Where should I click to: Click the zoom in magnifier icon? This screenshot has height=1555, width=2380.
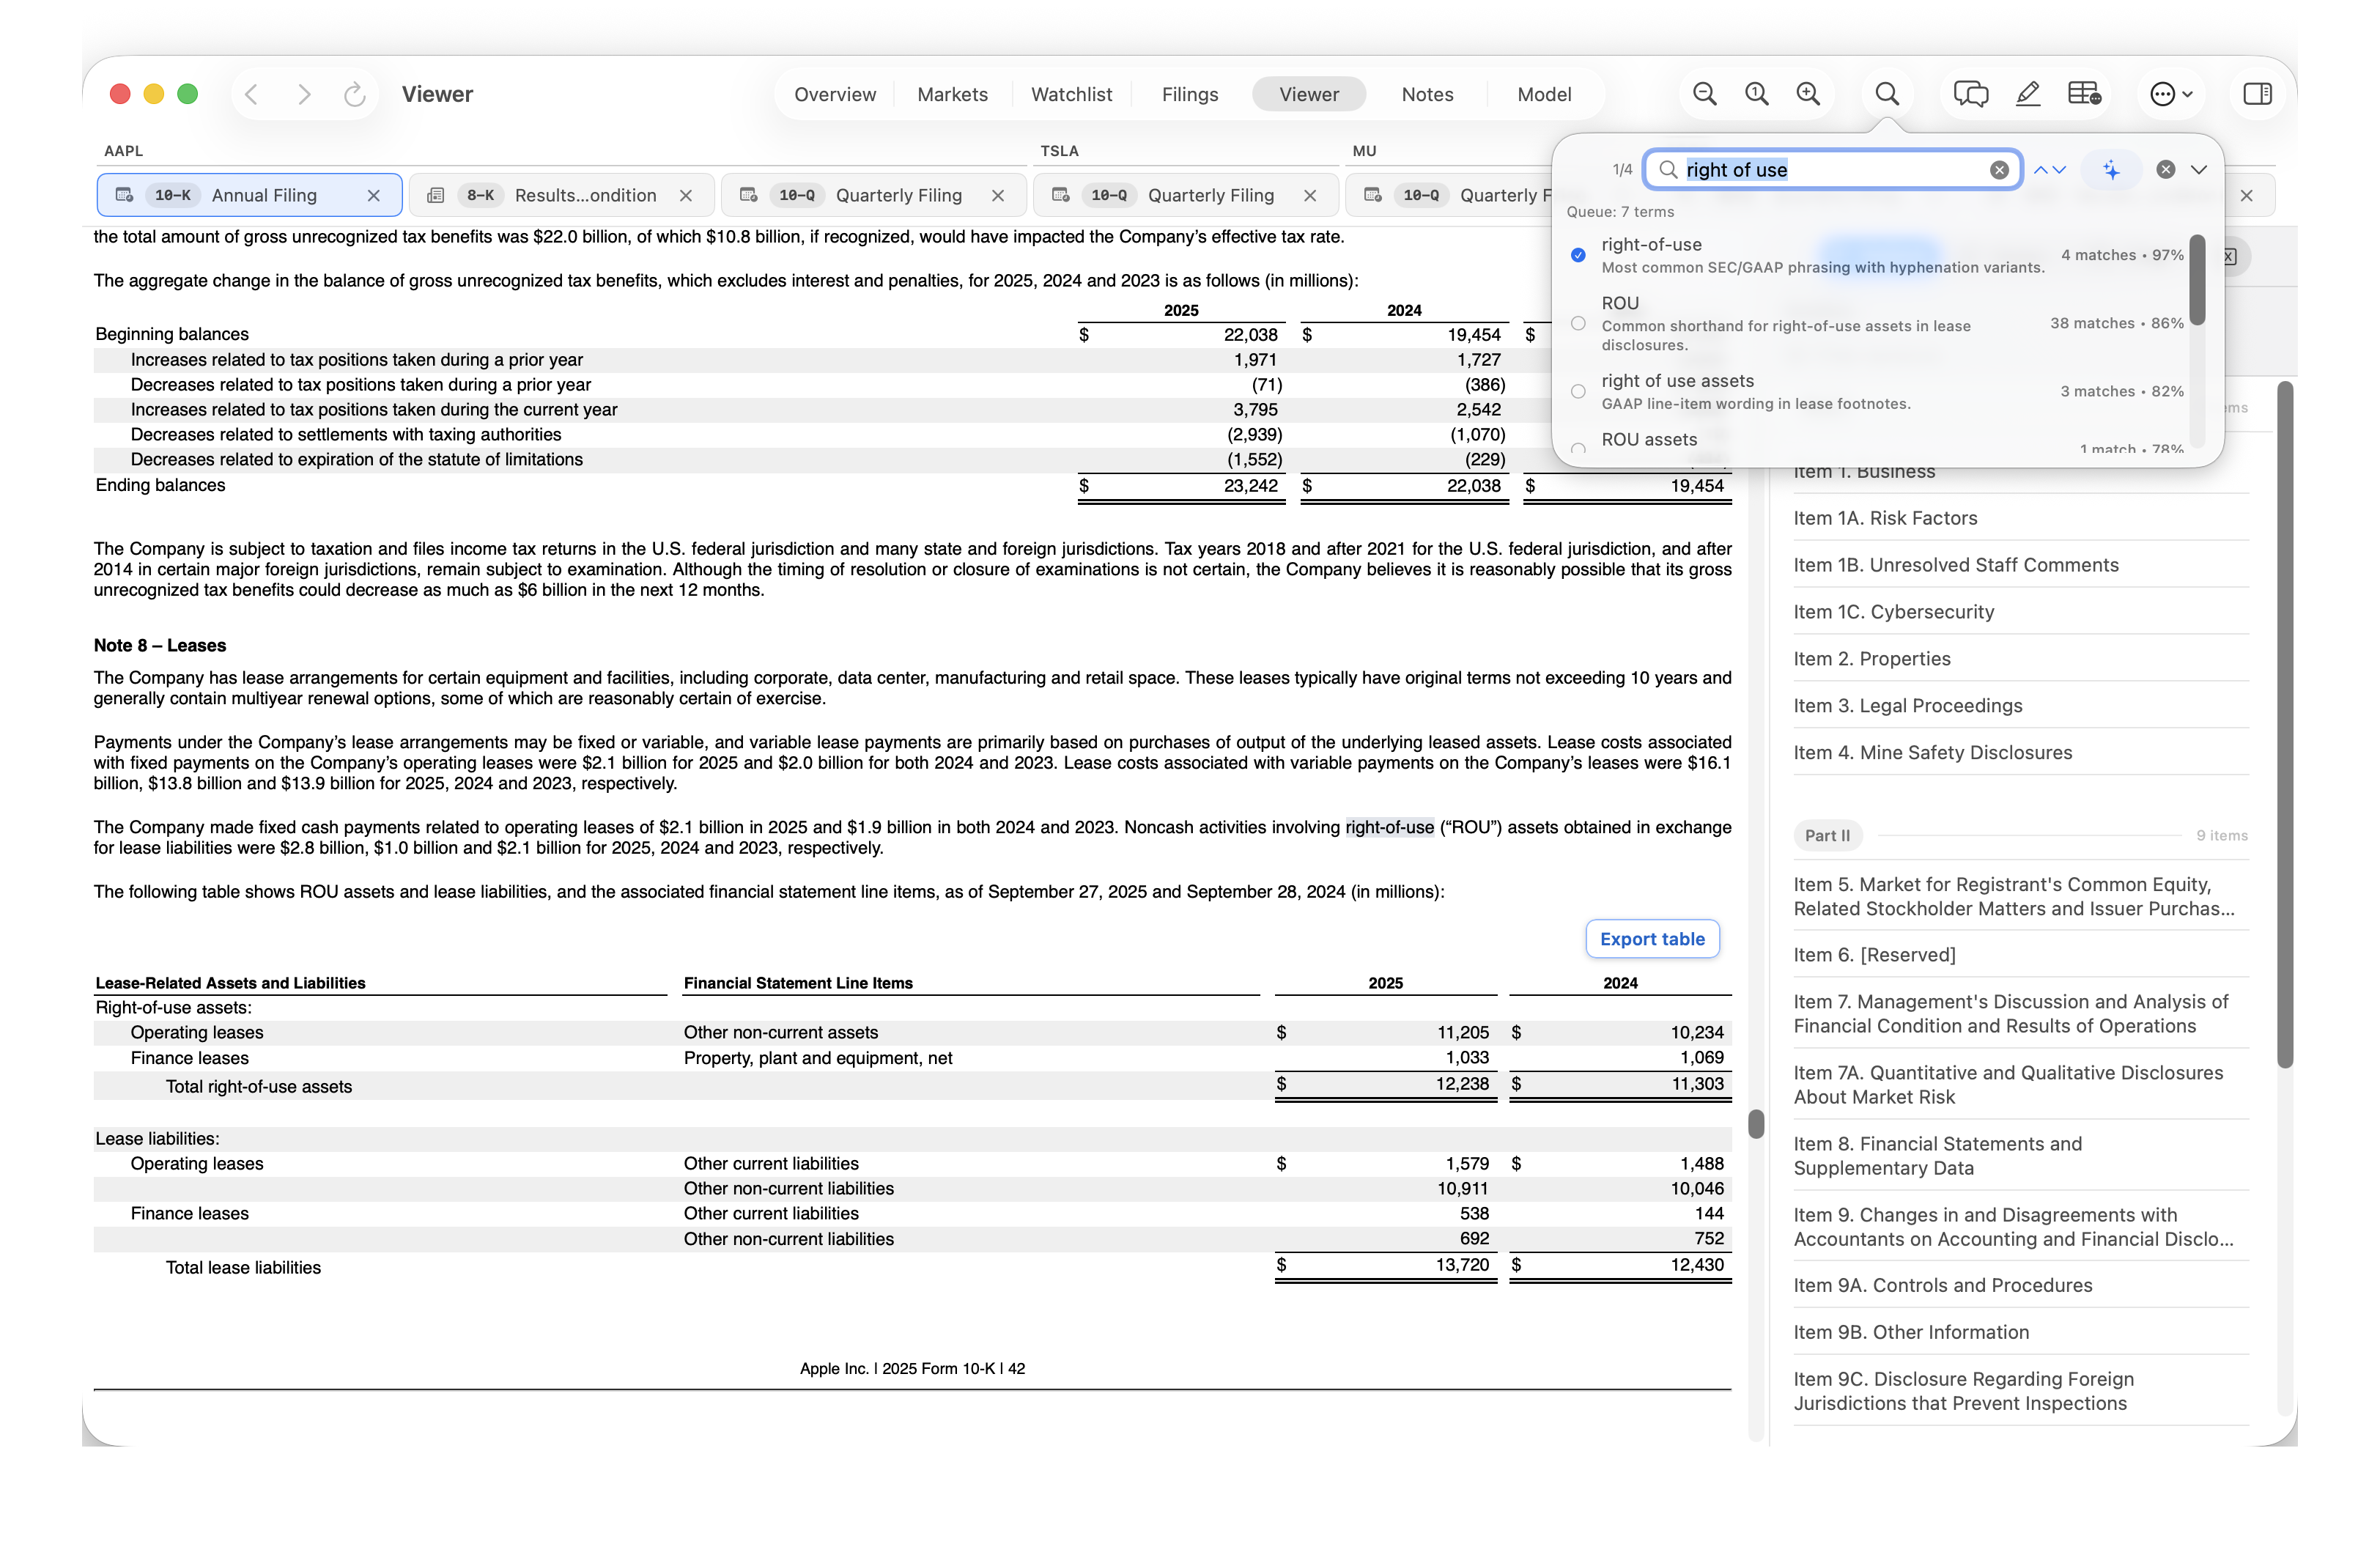coord(1808,94)
